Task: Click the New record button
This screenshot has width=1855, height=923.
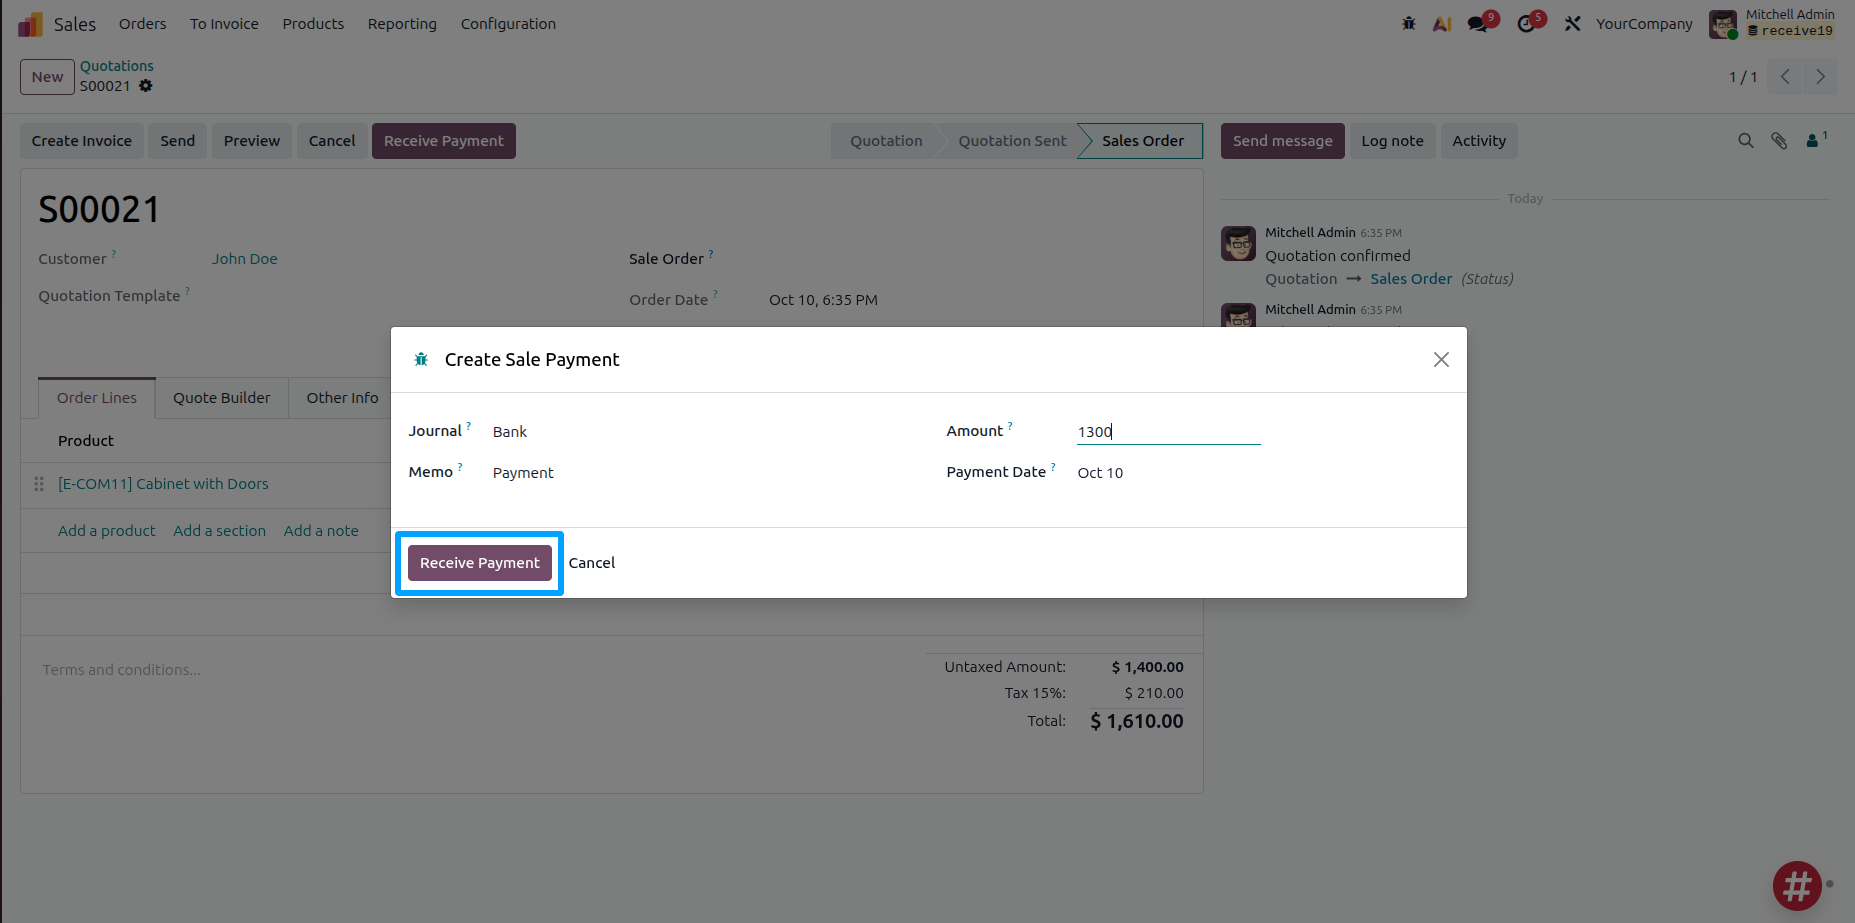Action: (x=47, y=77)
